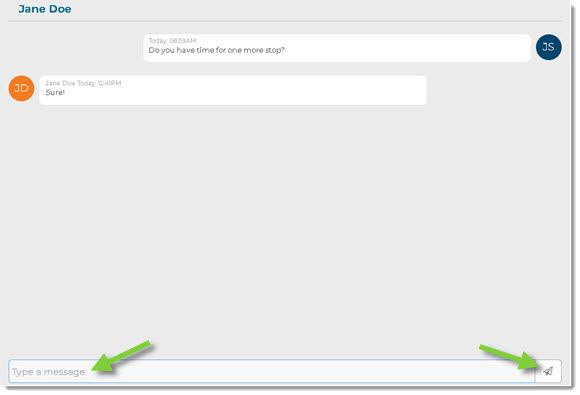580x395 pixels.
Task: Click the divider line under the Jane Doe header
Action: [285, 21]
